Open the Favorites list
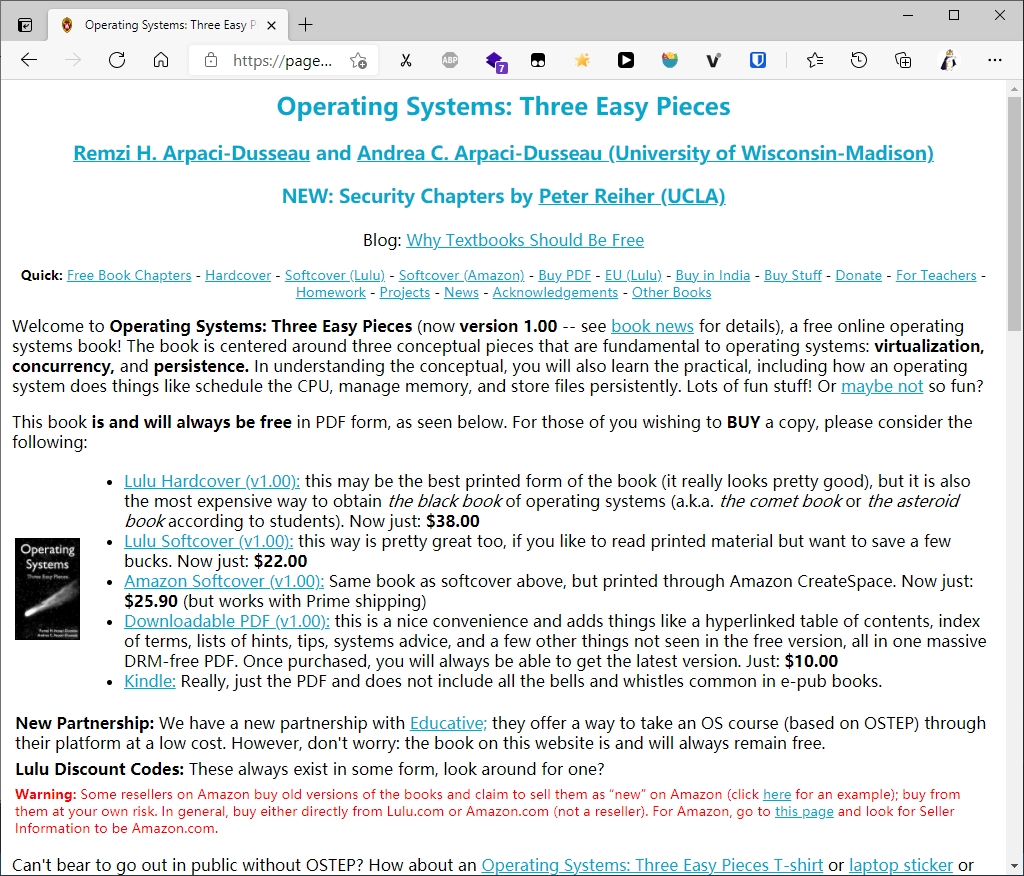Viewport: 1024px width, 876px height. (x=814, y=61)
